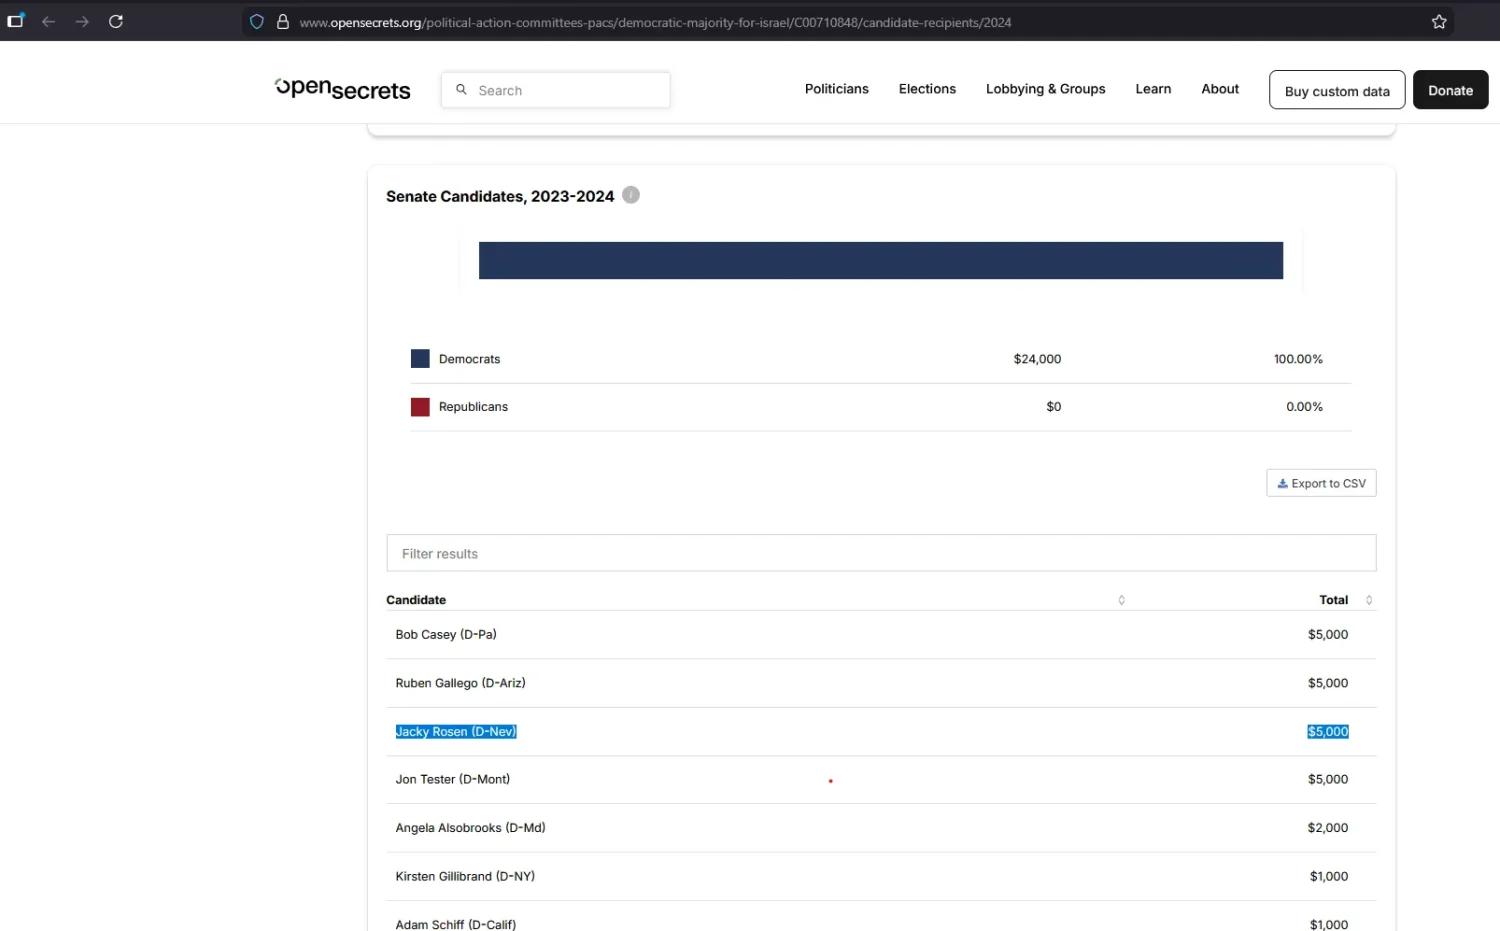Export the table with Export to CSV
1500x931 pixels.
click(1321, 483)
